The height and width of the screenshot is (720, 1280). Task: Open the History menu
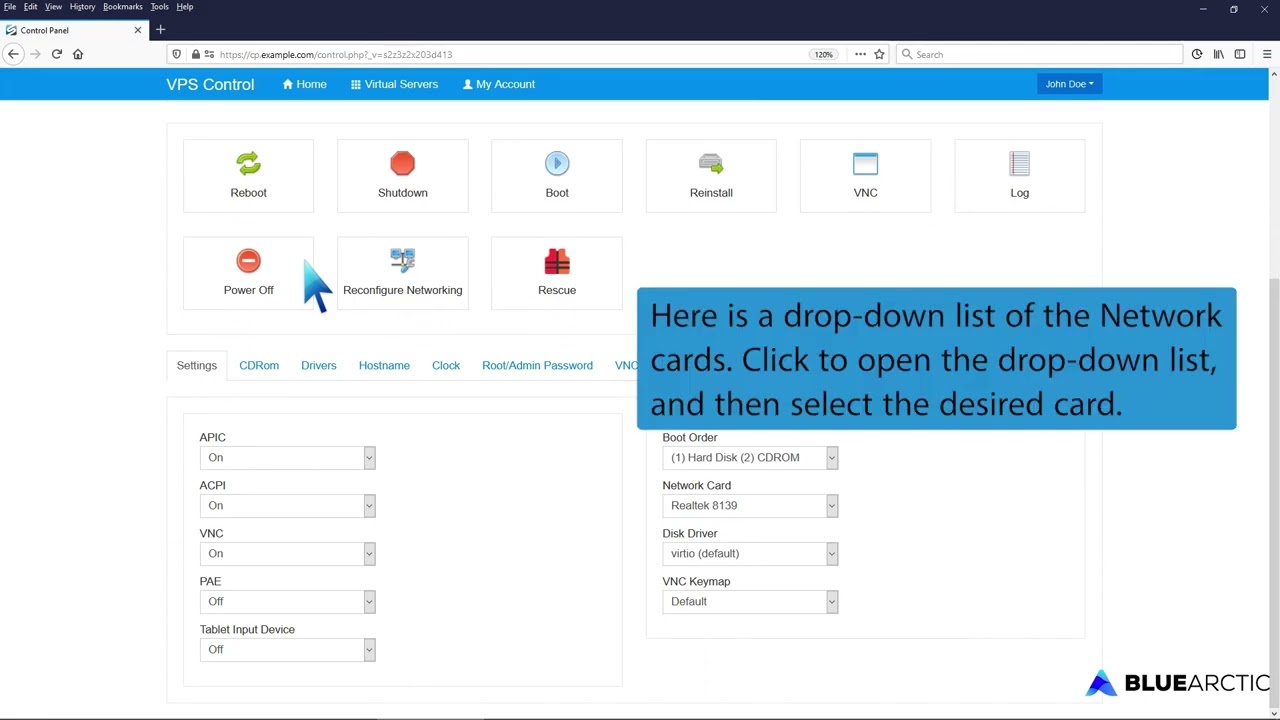pos(82,7)
